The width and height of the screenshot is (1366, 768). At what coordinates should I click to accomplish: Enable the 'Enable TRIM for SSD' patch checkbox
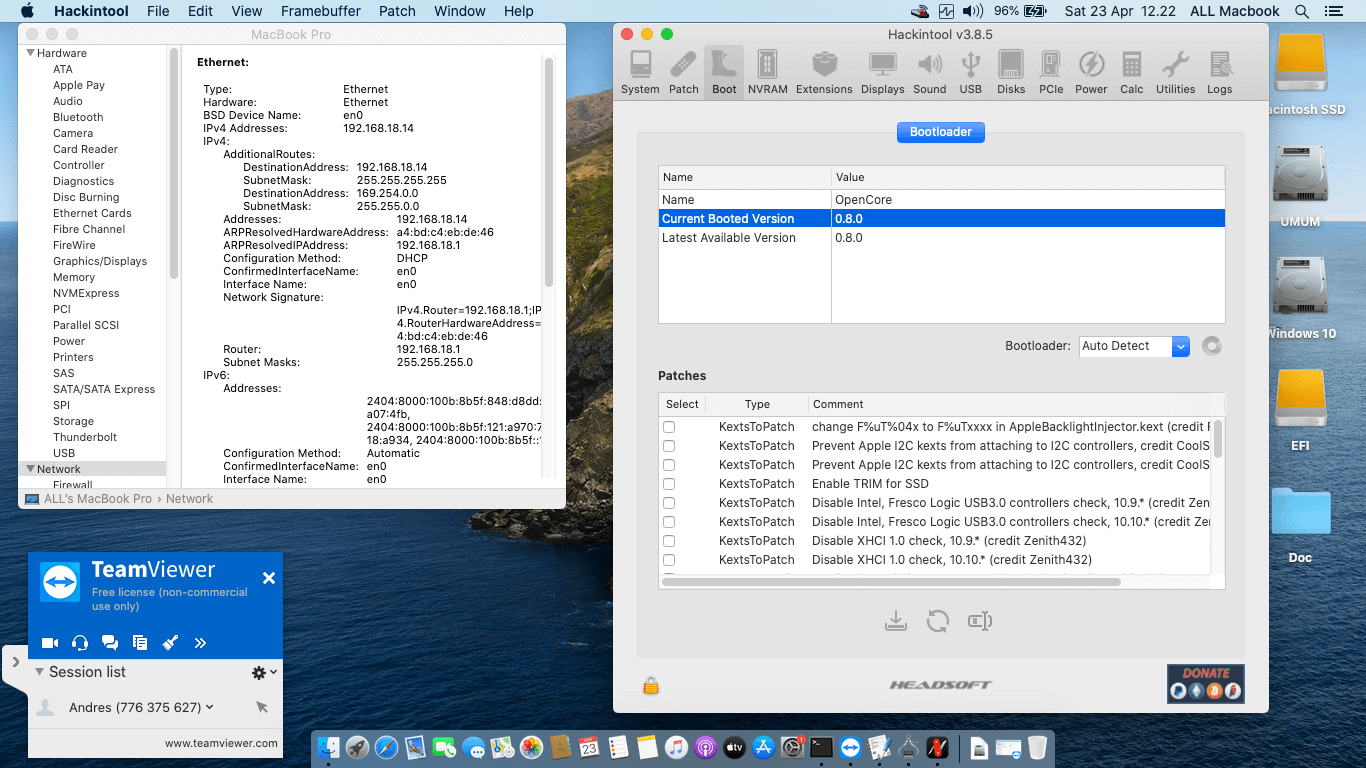[669, 484]
